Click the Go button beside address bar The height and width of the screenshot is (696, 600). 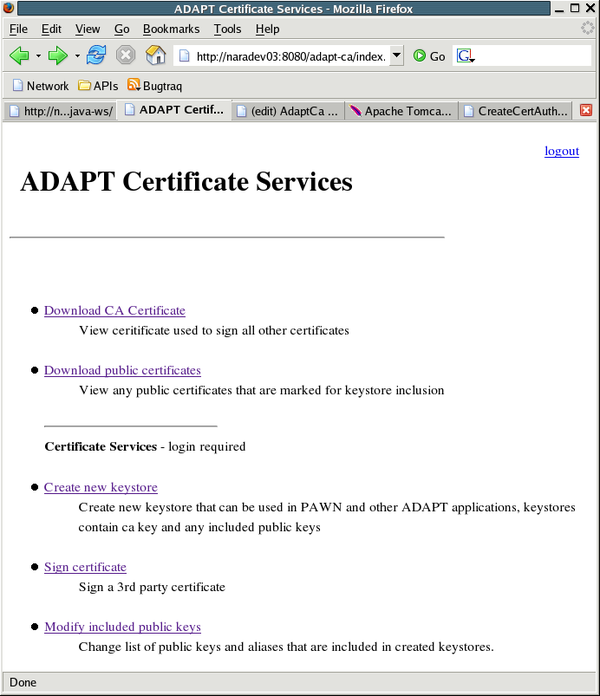pos(429,57)
